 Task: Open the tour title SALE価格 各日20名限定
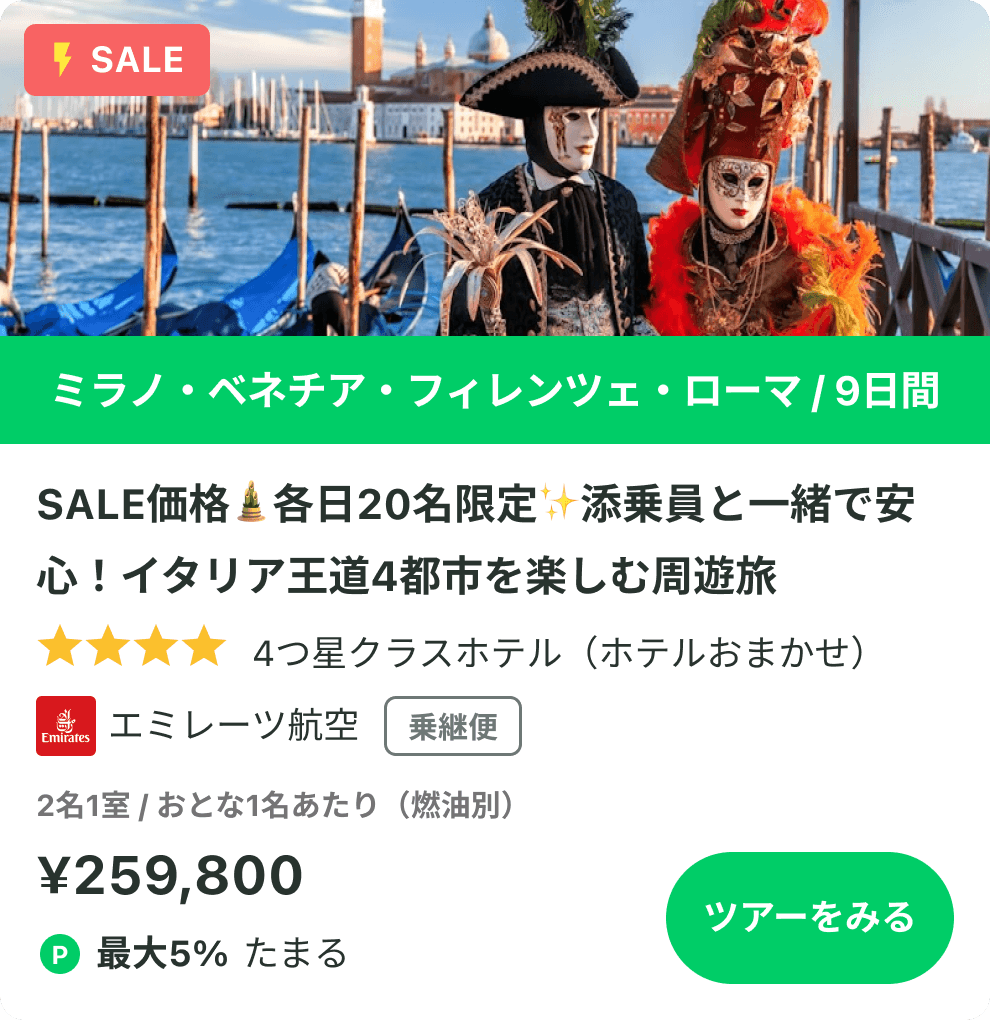pos(476,539)
